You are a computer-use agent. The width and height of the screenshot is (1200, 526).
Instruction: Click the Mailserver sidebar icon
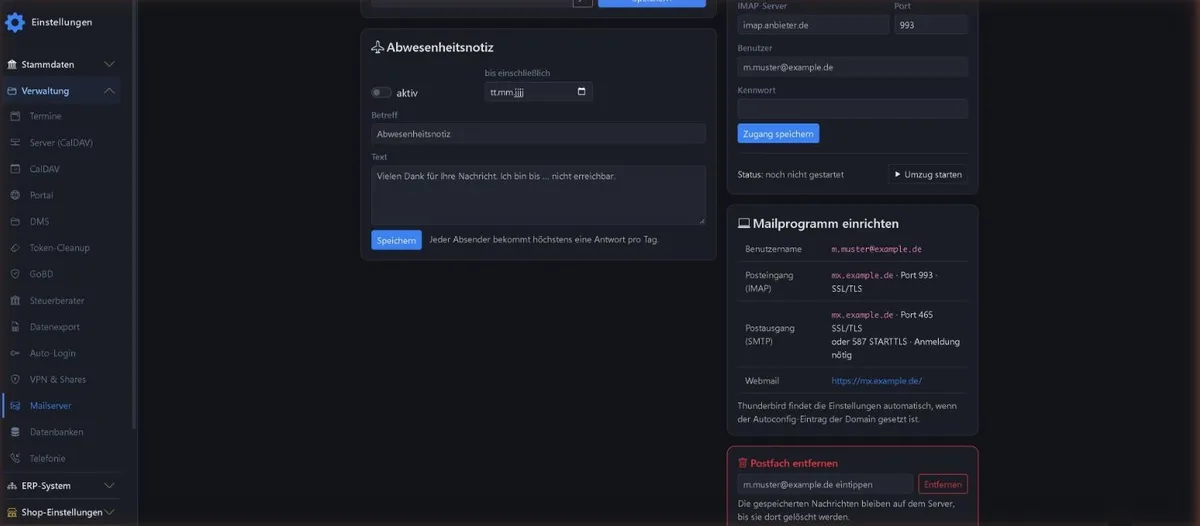15,406
